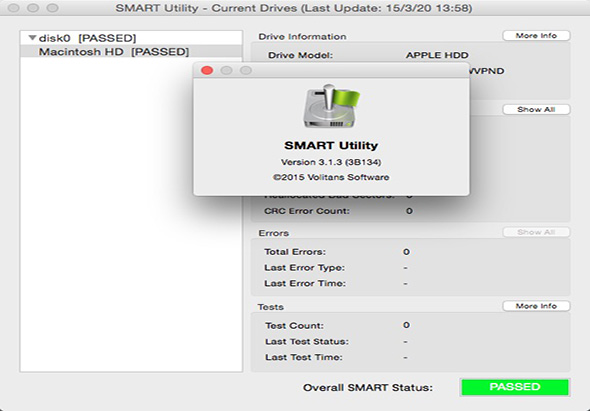The height and width of the screenshot is (411, 590).
Task: Click the green PASSED status indicator
Action: 515,387
